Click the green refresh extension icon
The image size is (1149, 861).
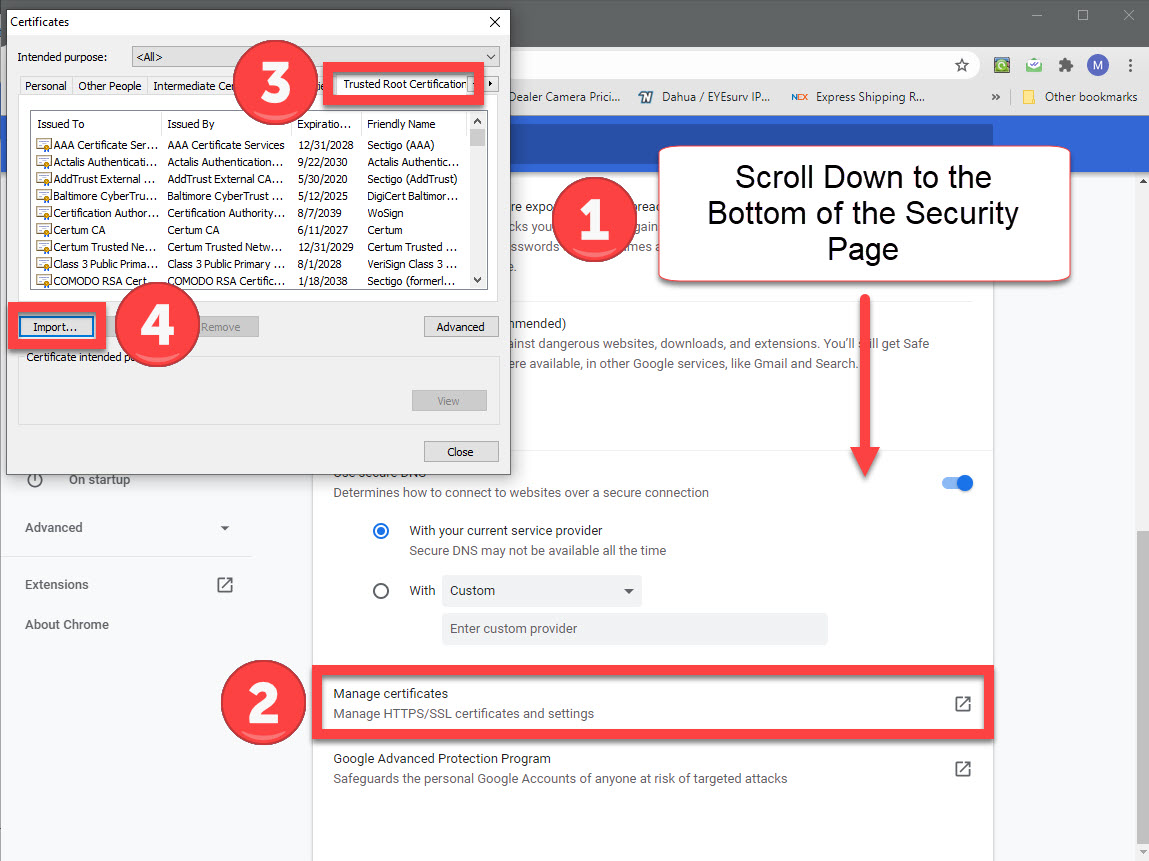[1001, 65]
